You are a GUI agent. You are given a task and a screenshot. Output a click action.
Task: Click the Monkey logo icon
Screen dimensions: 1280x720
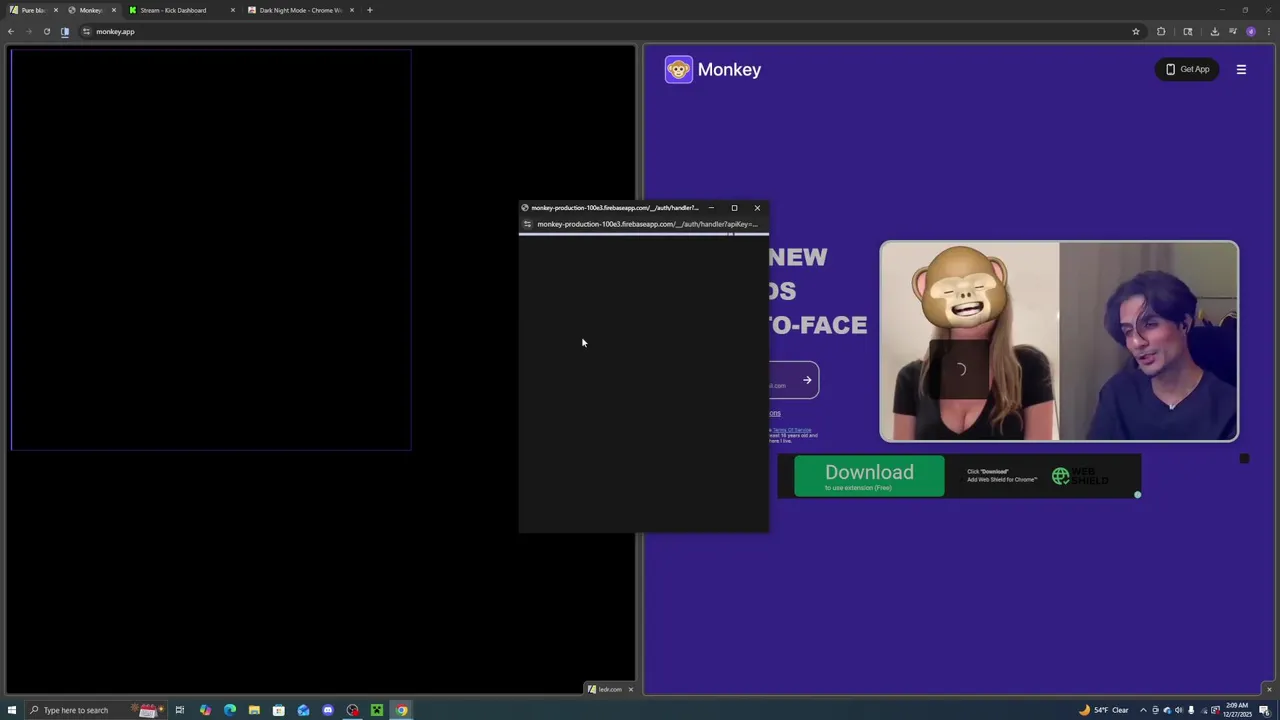679,69
